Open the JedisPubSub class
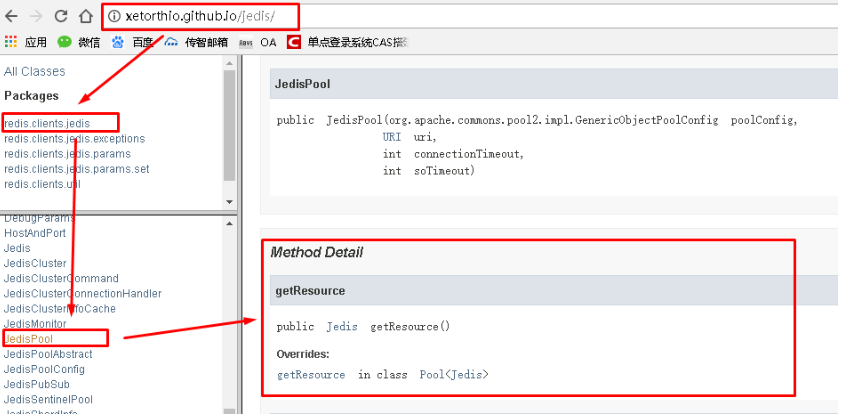 37,384
